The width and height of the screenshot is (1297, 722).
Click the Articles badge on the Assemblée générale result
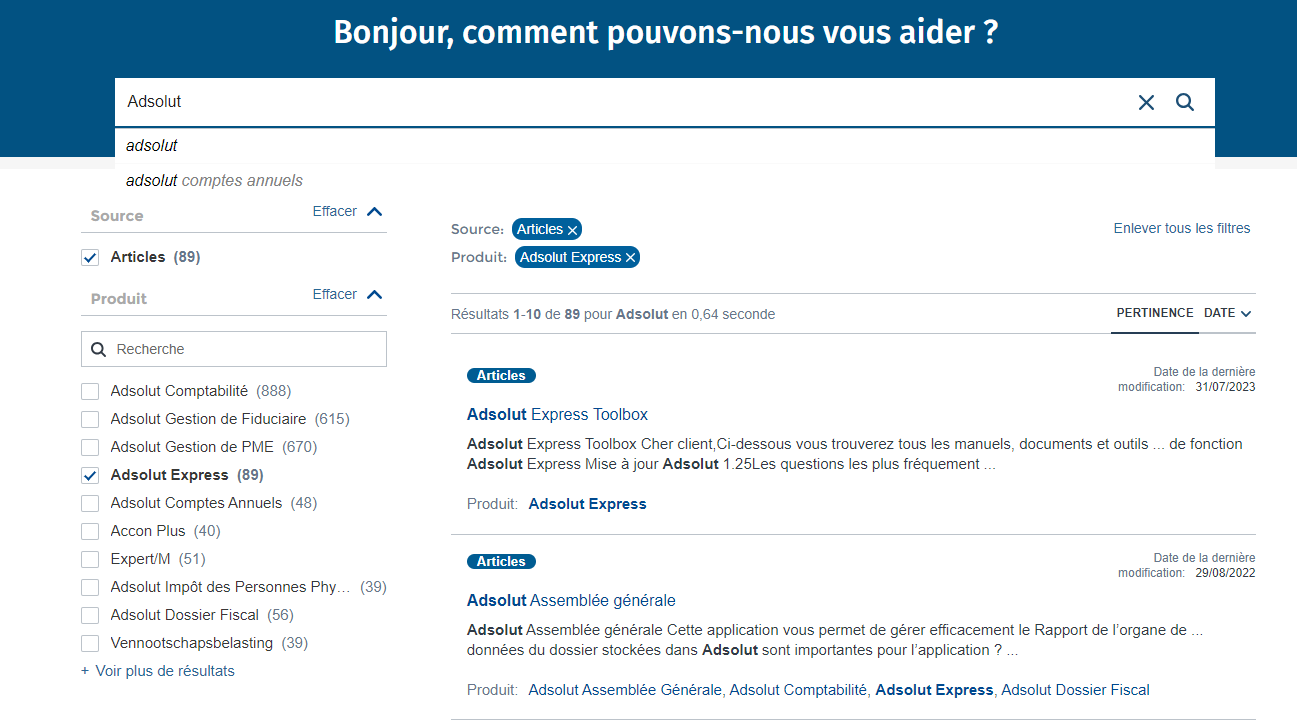pyautogui.click(x=501, y=562)
